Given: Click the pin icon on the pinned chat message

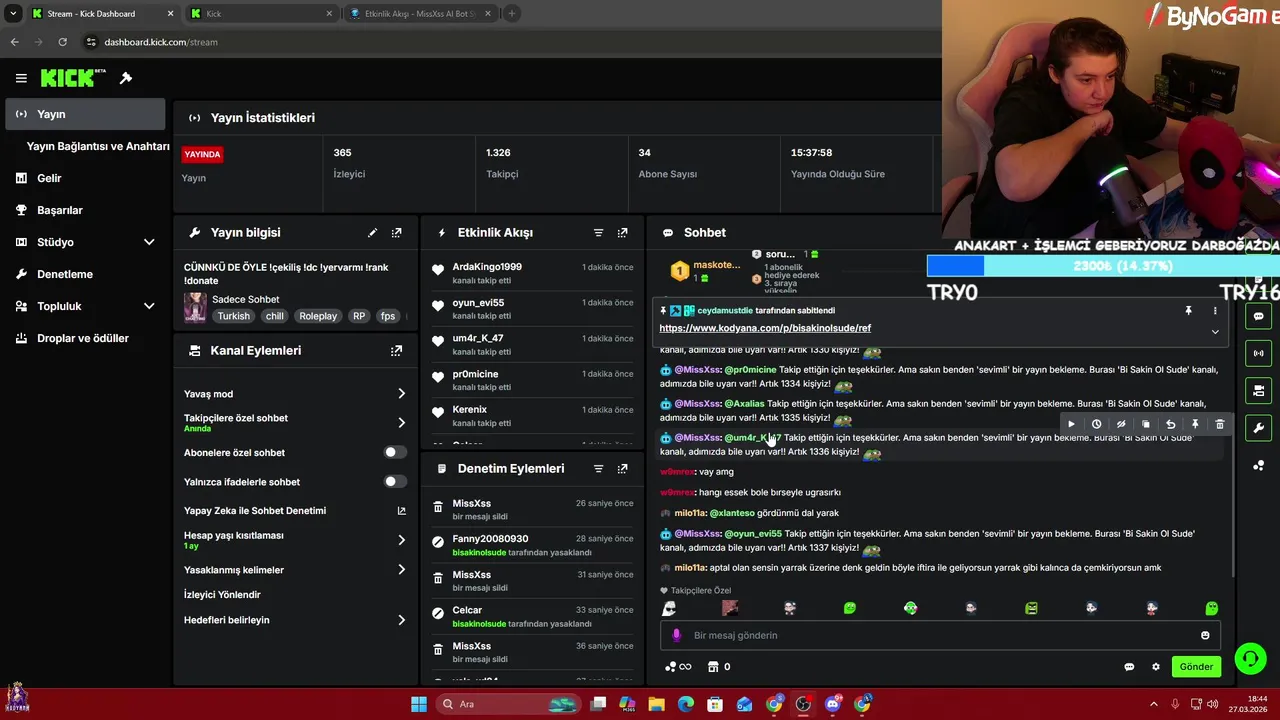Looking at the screenshot, I should (1188, 311).
